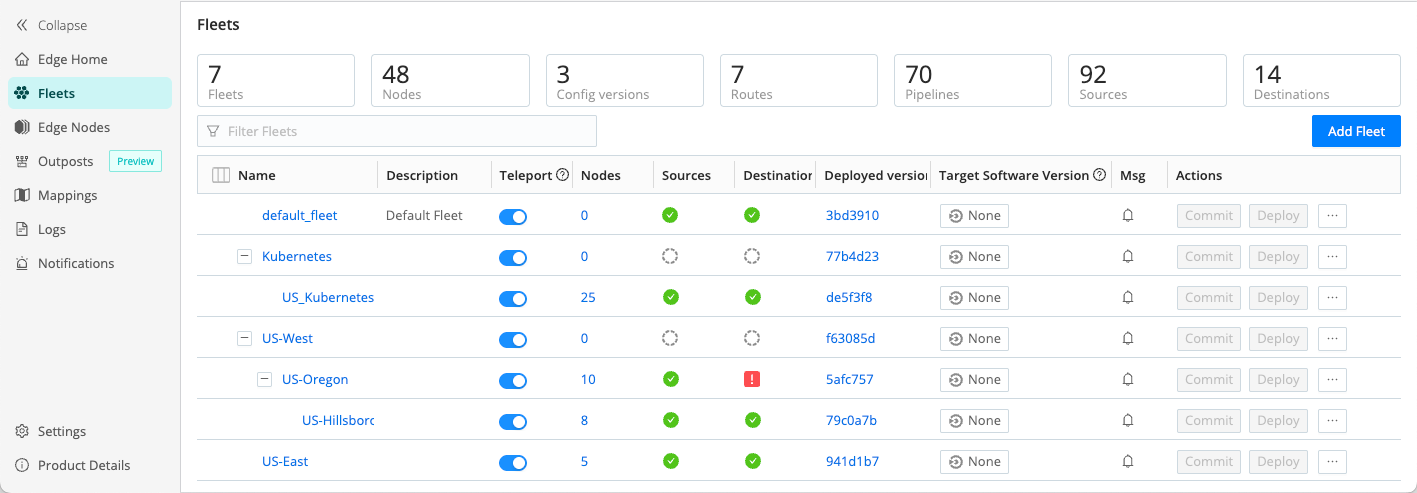Click the column selector icon beside Name

[221, 176]
